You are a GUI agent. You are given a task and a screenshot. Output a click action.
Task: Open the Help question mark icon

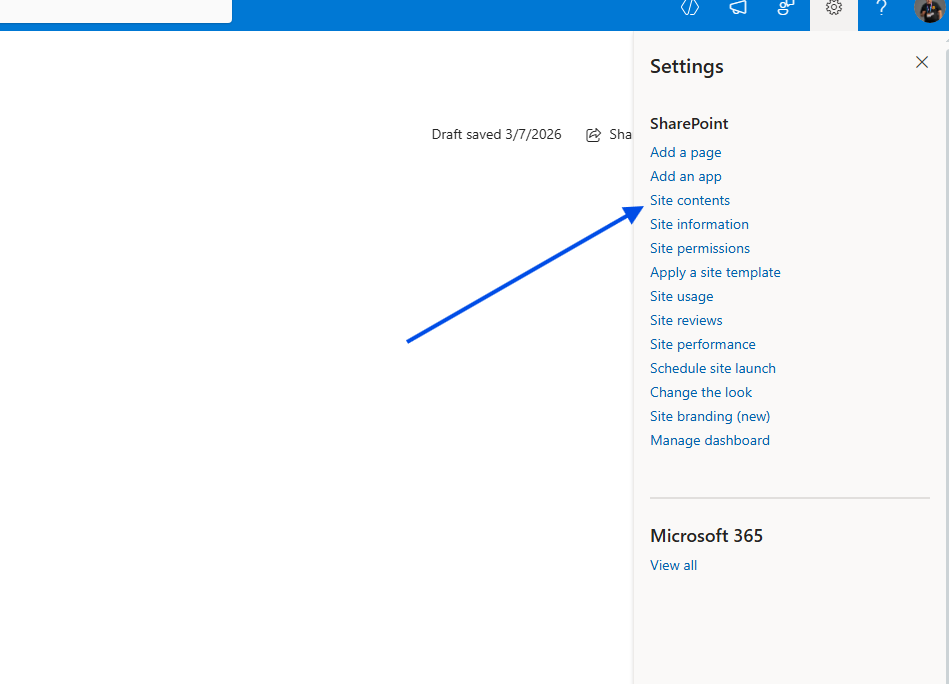881,9
